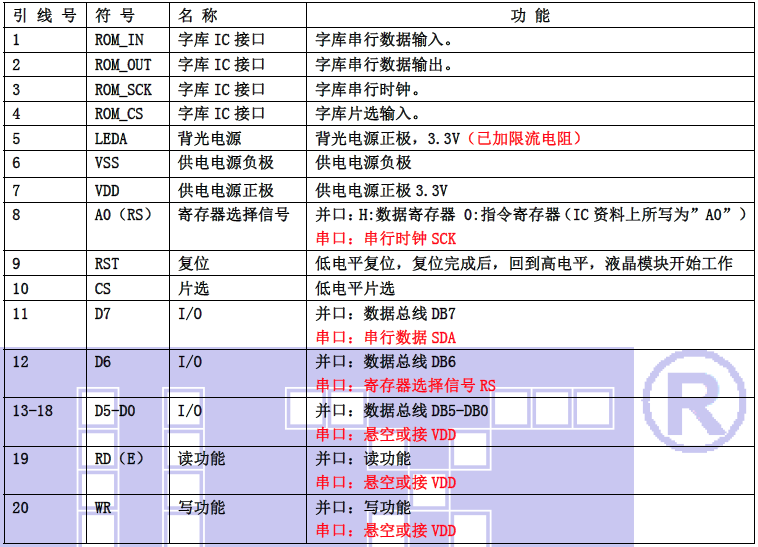This screenshot has height=547, width=758.
Task: Click the WR symbol cell
Action: 103,508
